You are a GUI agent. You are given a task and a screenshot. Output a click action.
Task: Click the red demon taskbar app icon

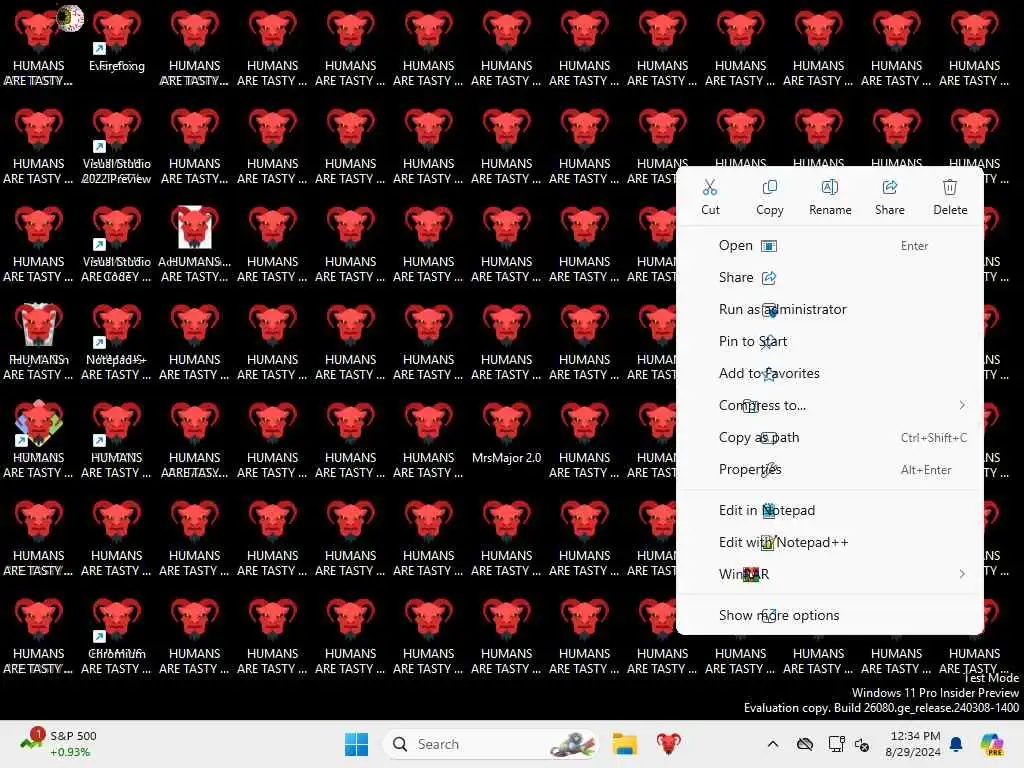[669, 744]
